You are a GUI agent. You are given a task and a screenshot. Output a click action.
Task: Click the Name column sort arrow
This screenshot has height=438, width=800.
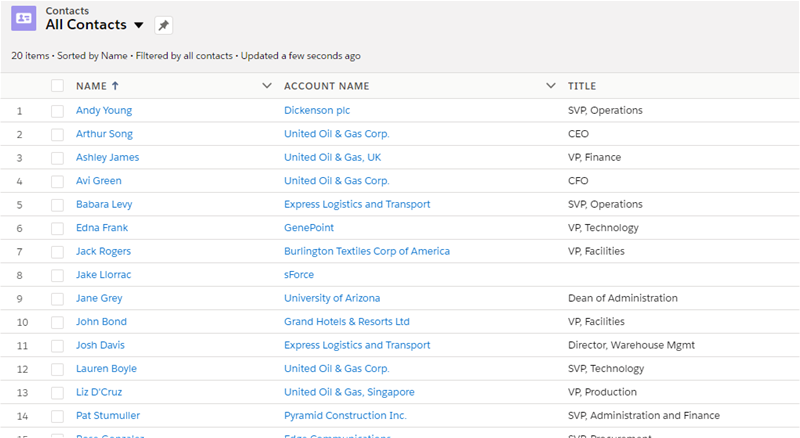114,86
